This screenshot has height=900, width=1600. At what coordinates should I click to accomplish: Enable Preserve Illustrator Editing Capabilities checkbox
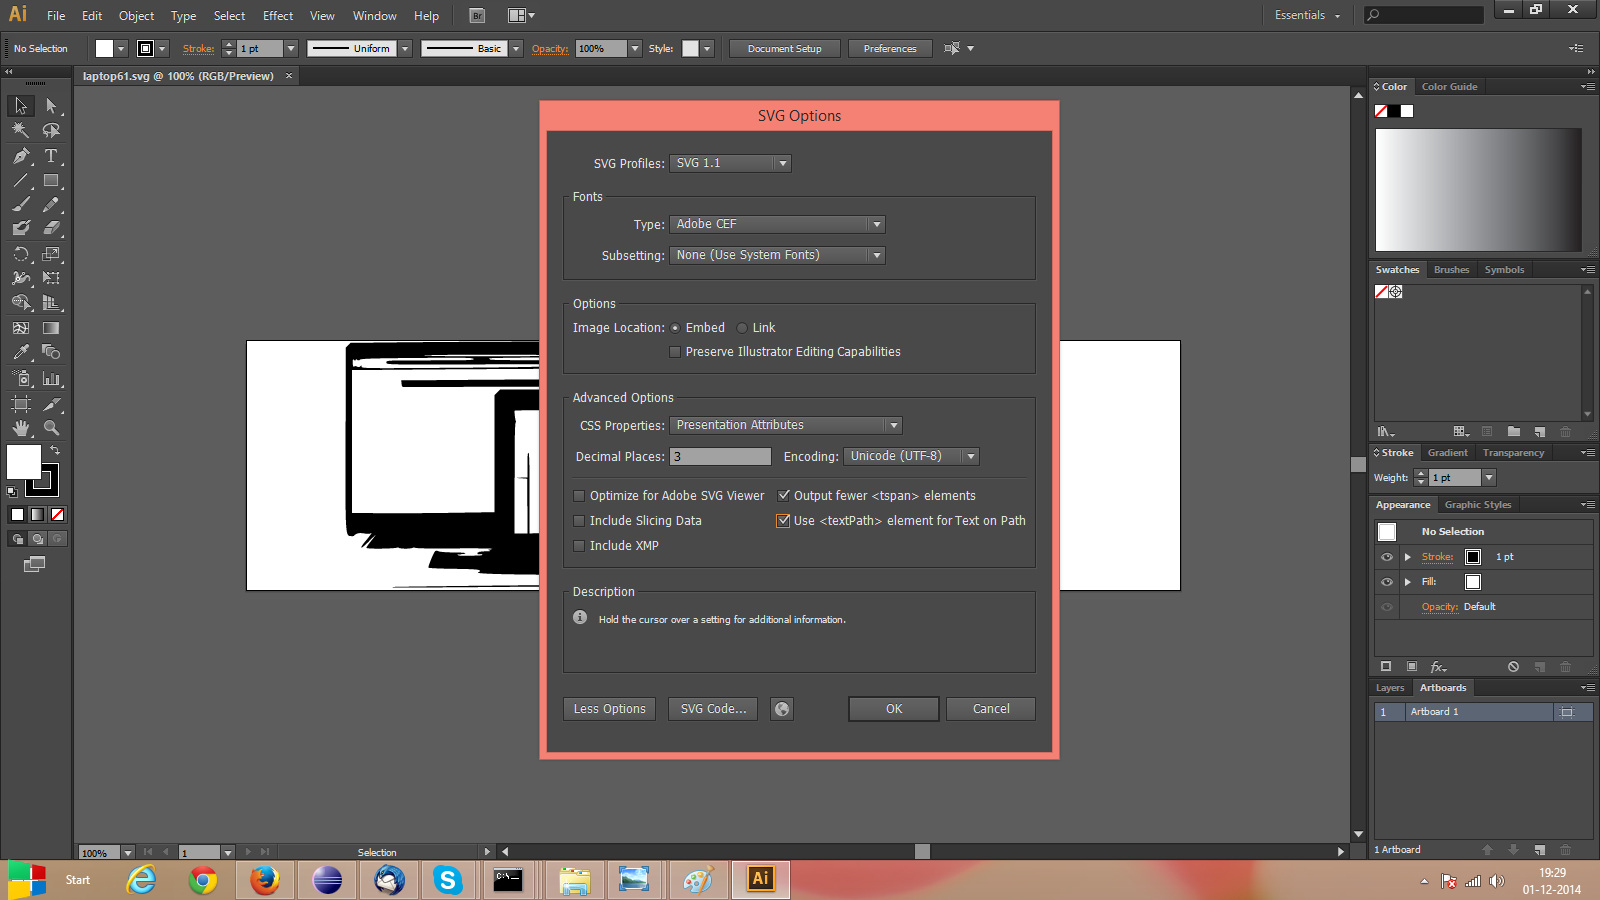click(675, 352)
